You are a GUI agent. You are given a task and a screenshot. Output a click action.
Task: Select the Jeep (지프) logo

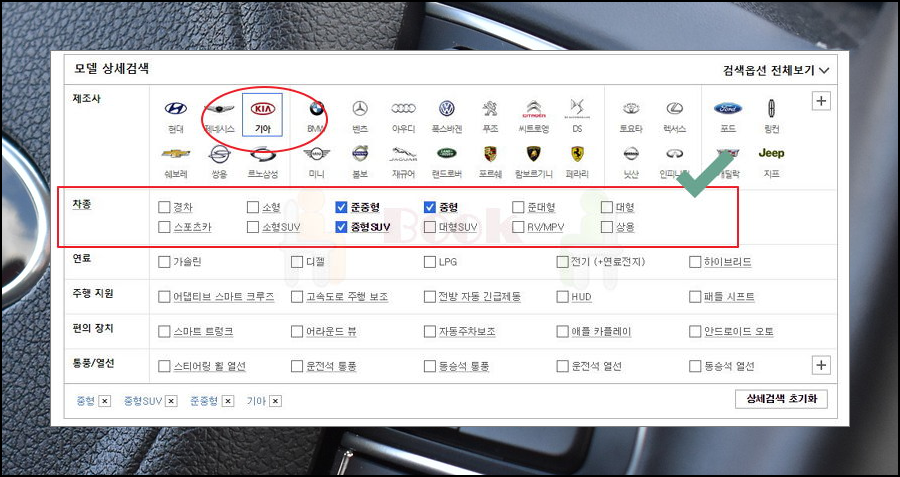771,153
